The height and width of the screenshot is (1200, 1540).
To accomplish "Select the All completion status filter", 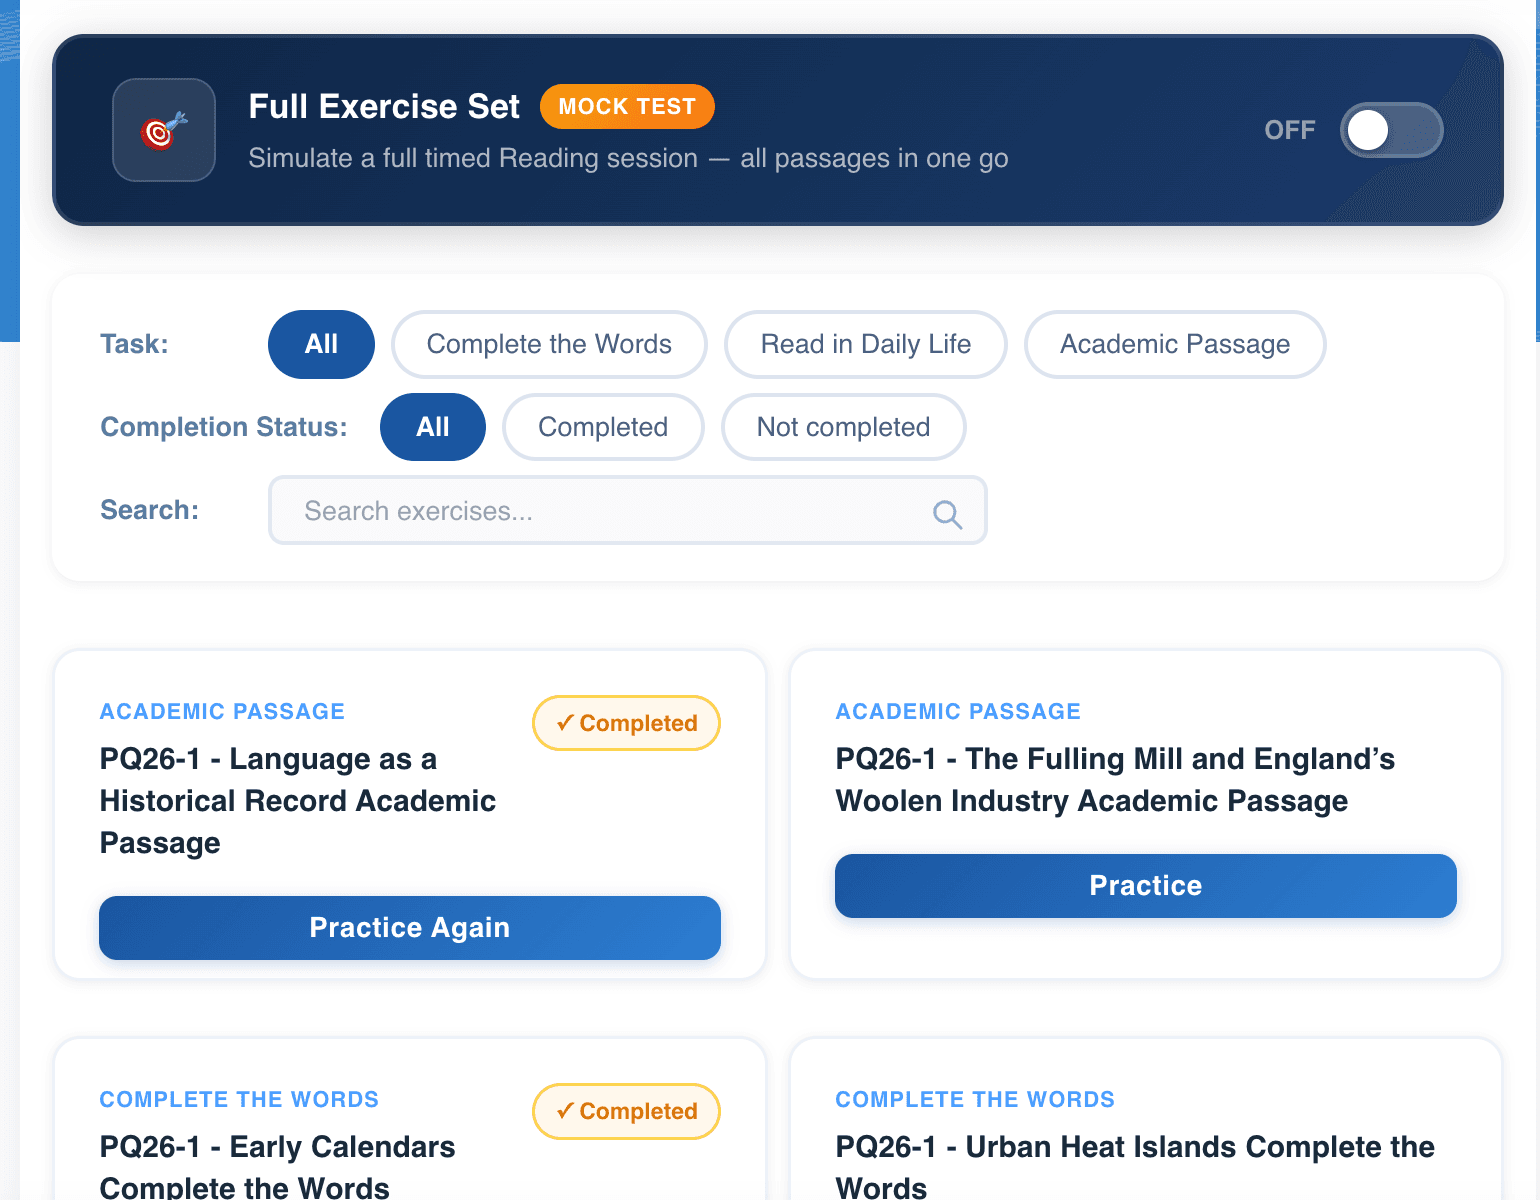I will 432,427.
